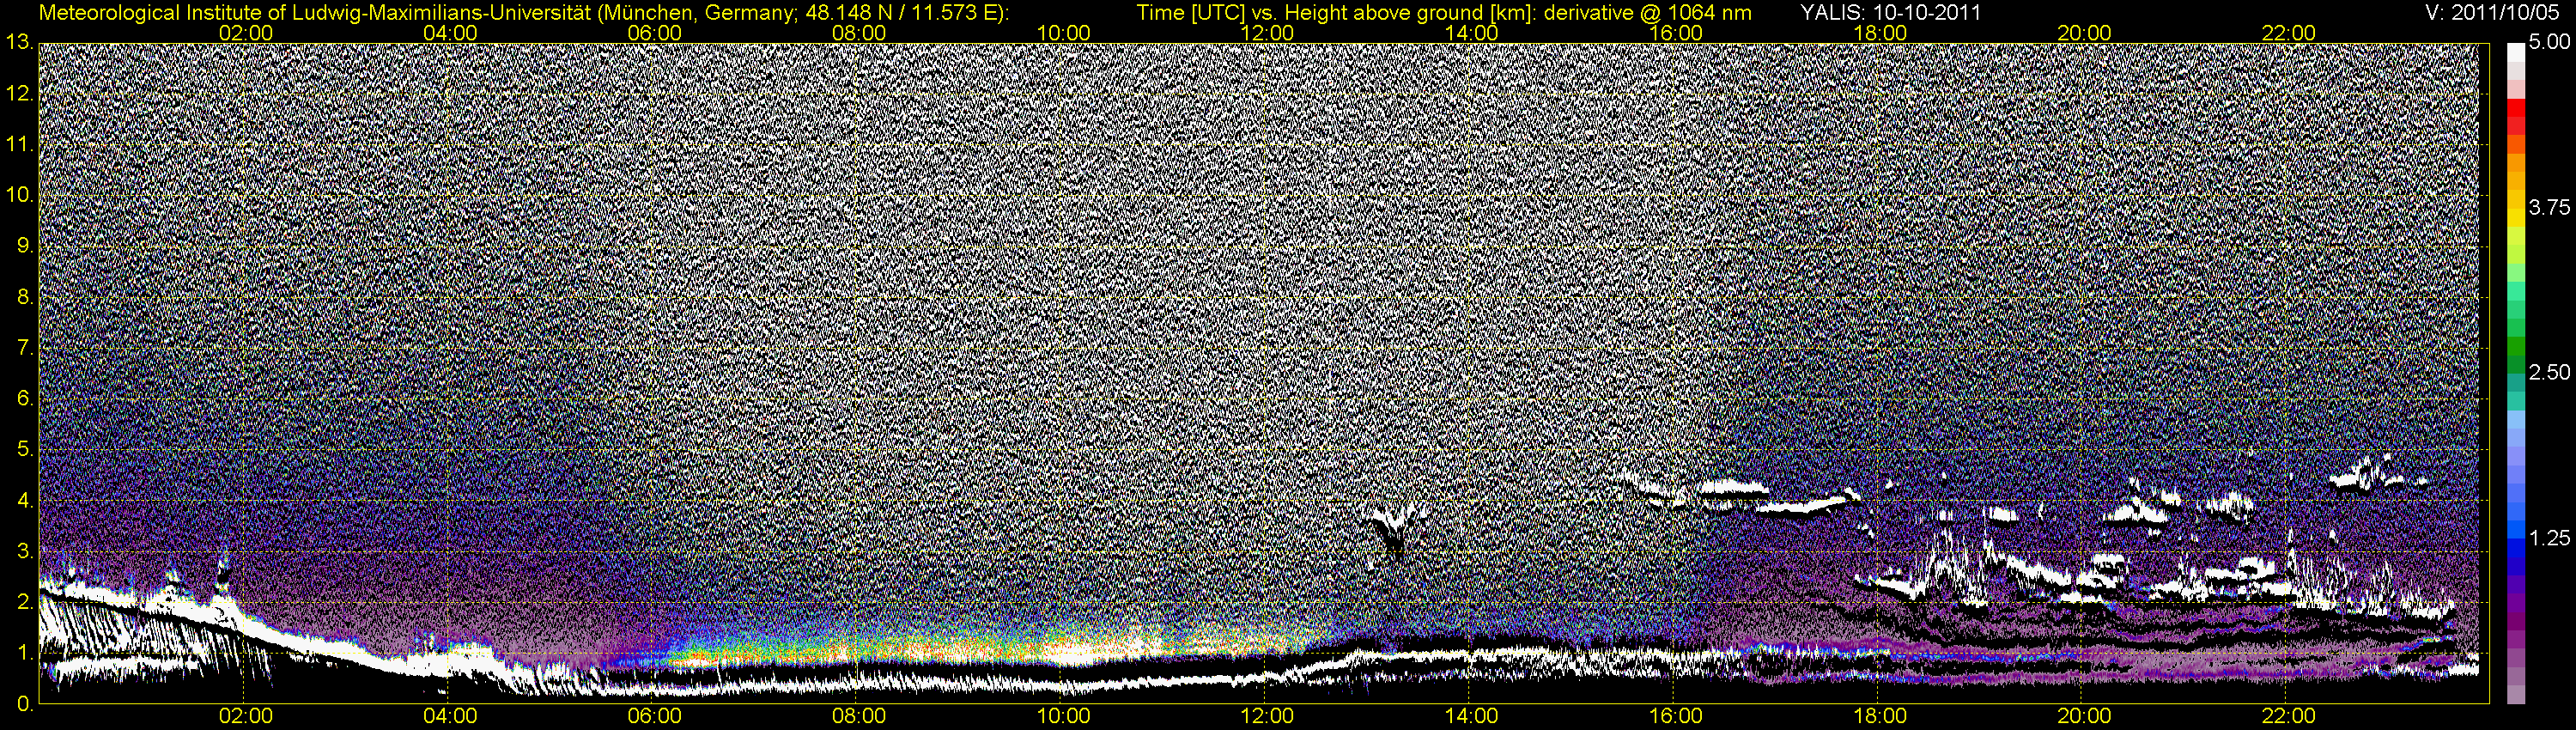Click the 8 km height axis label
The height and width of the screenshot is (730, 2576).
pos(25,298)
